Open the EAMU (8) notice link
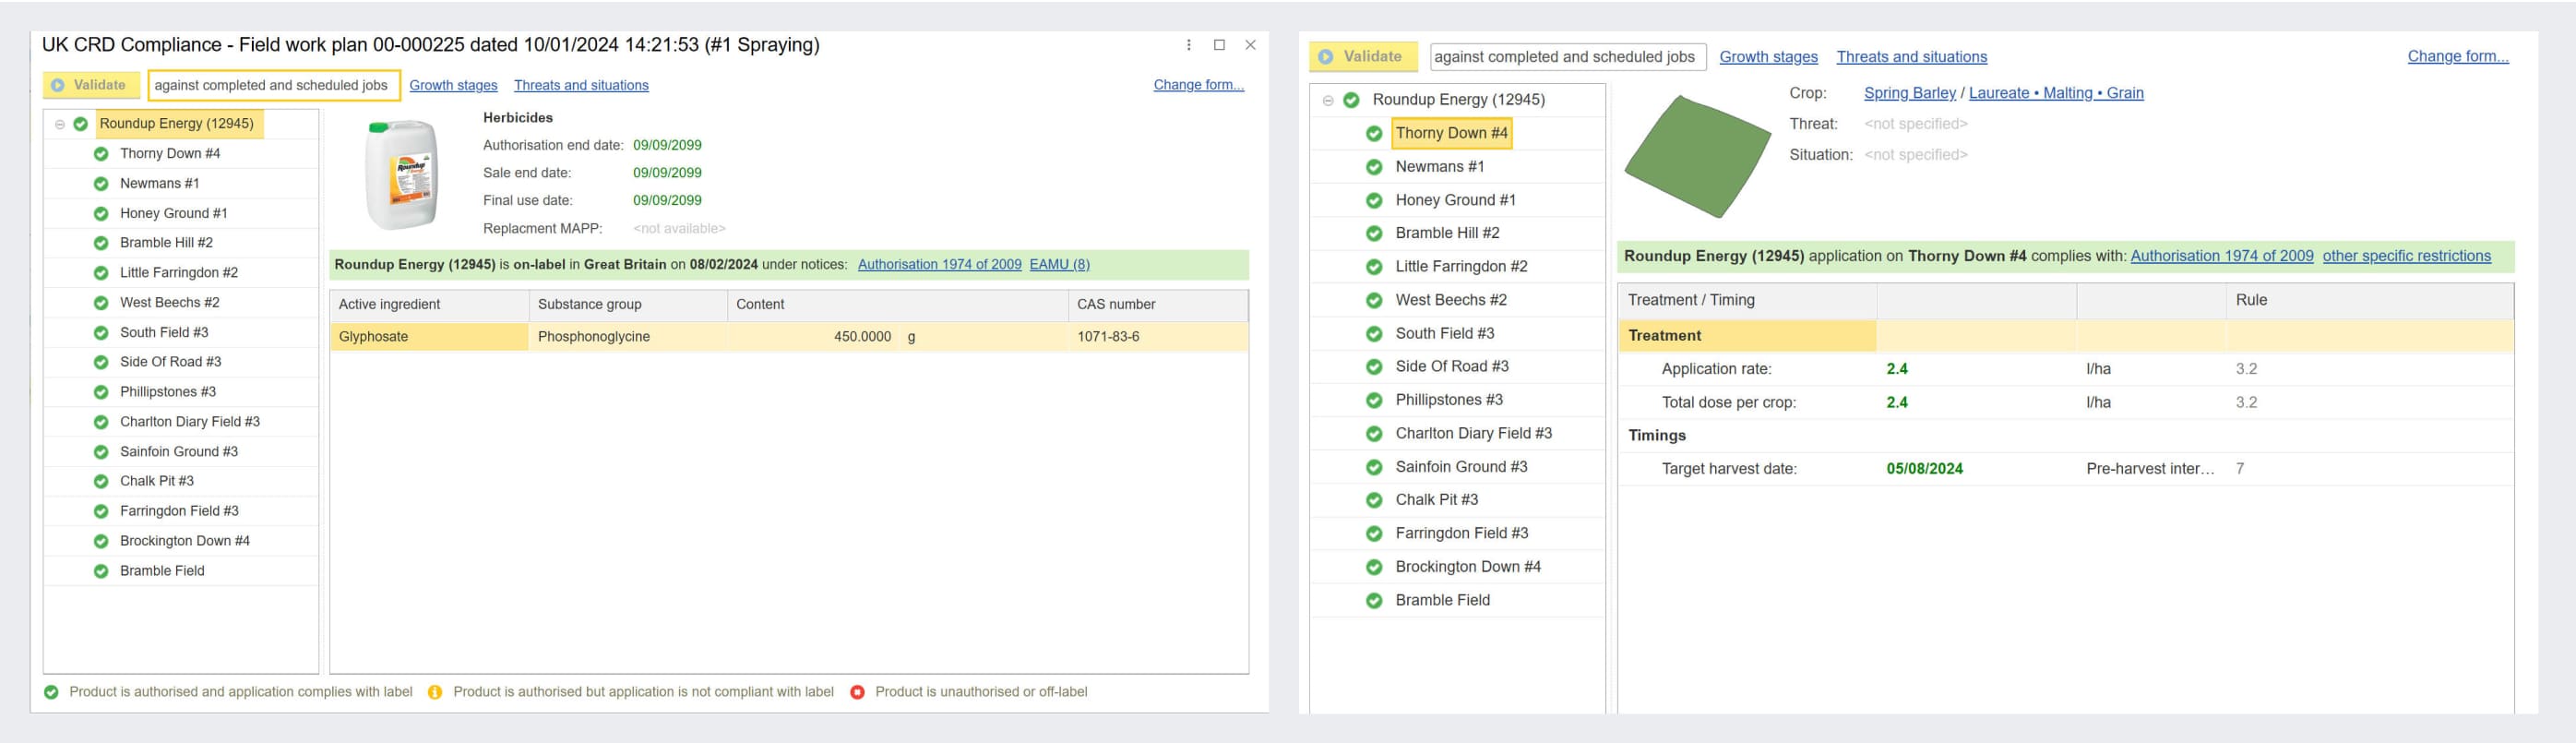The width and height of the screenshot is (2576, 743). click(1059, 264)
